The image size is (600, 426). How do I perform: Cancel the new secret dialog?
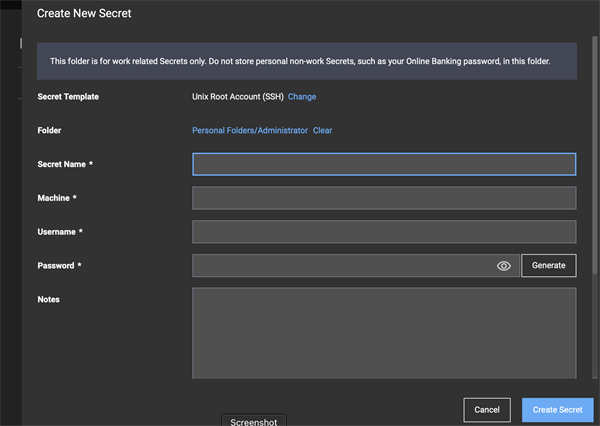click(487, 410)
